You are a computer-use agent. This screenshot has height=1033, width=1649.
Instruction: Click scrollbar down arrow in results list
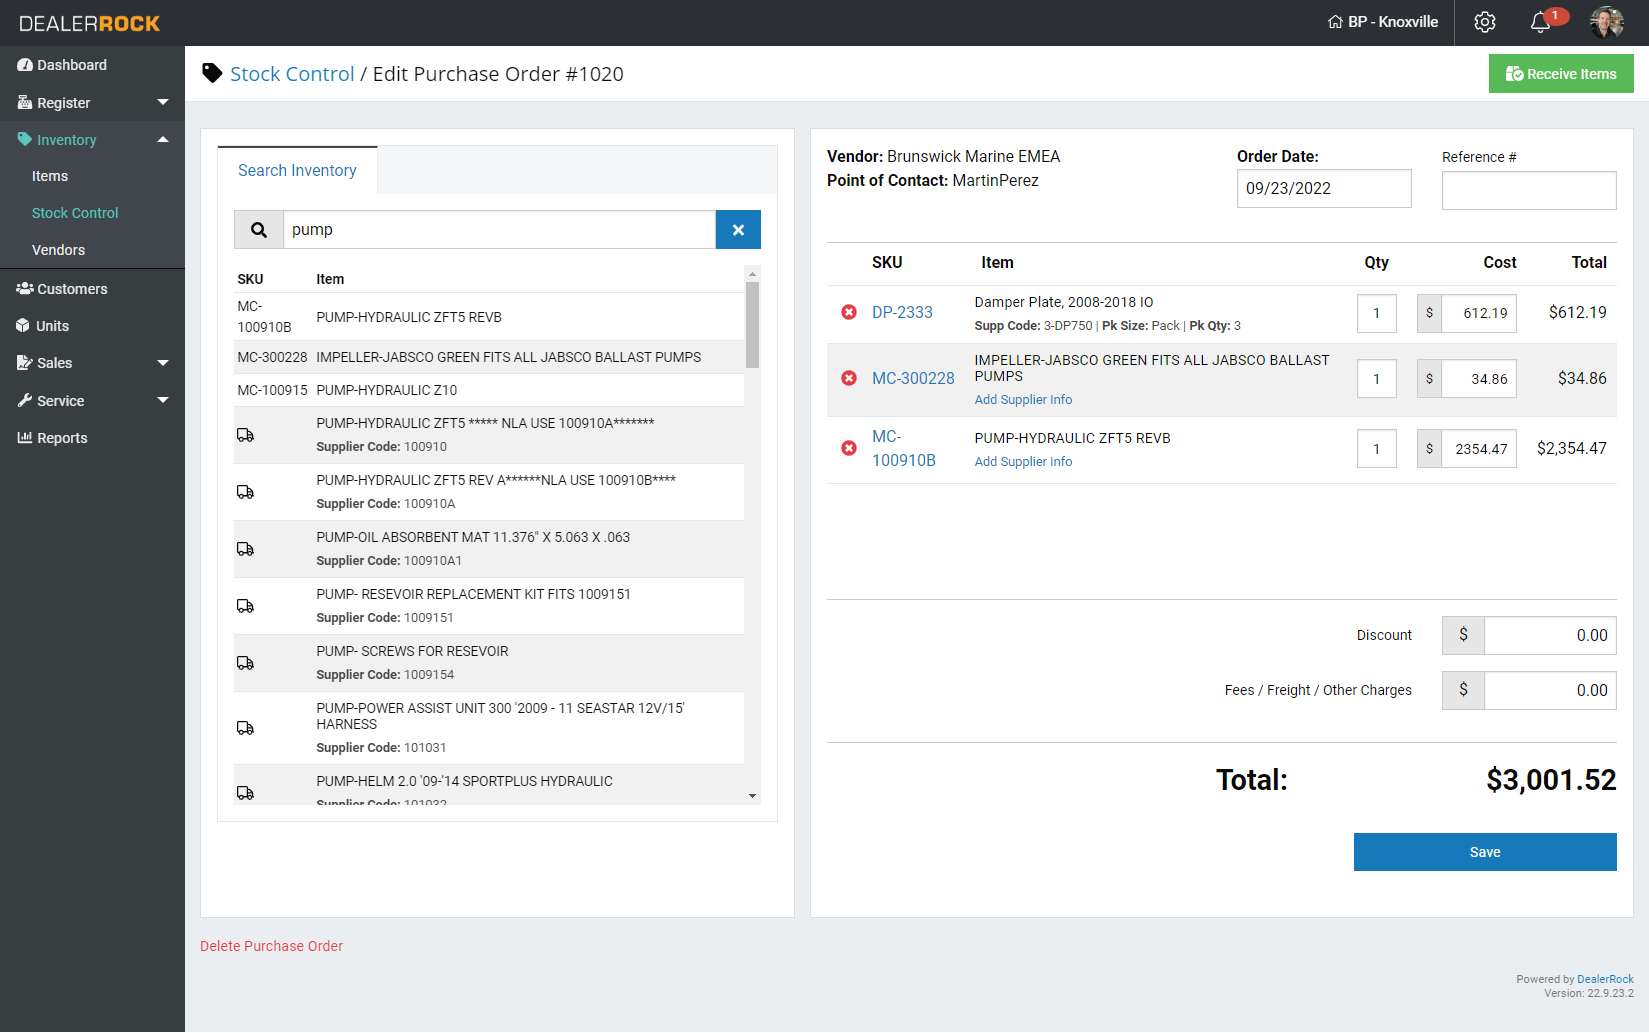point(752,796)
